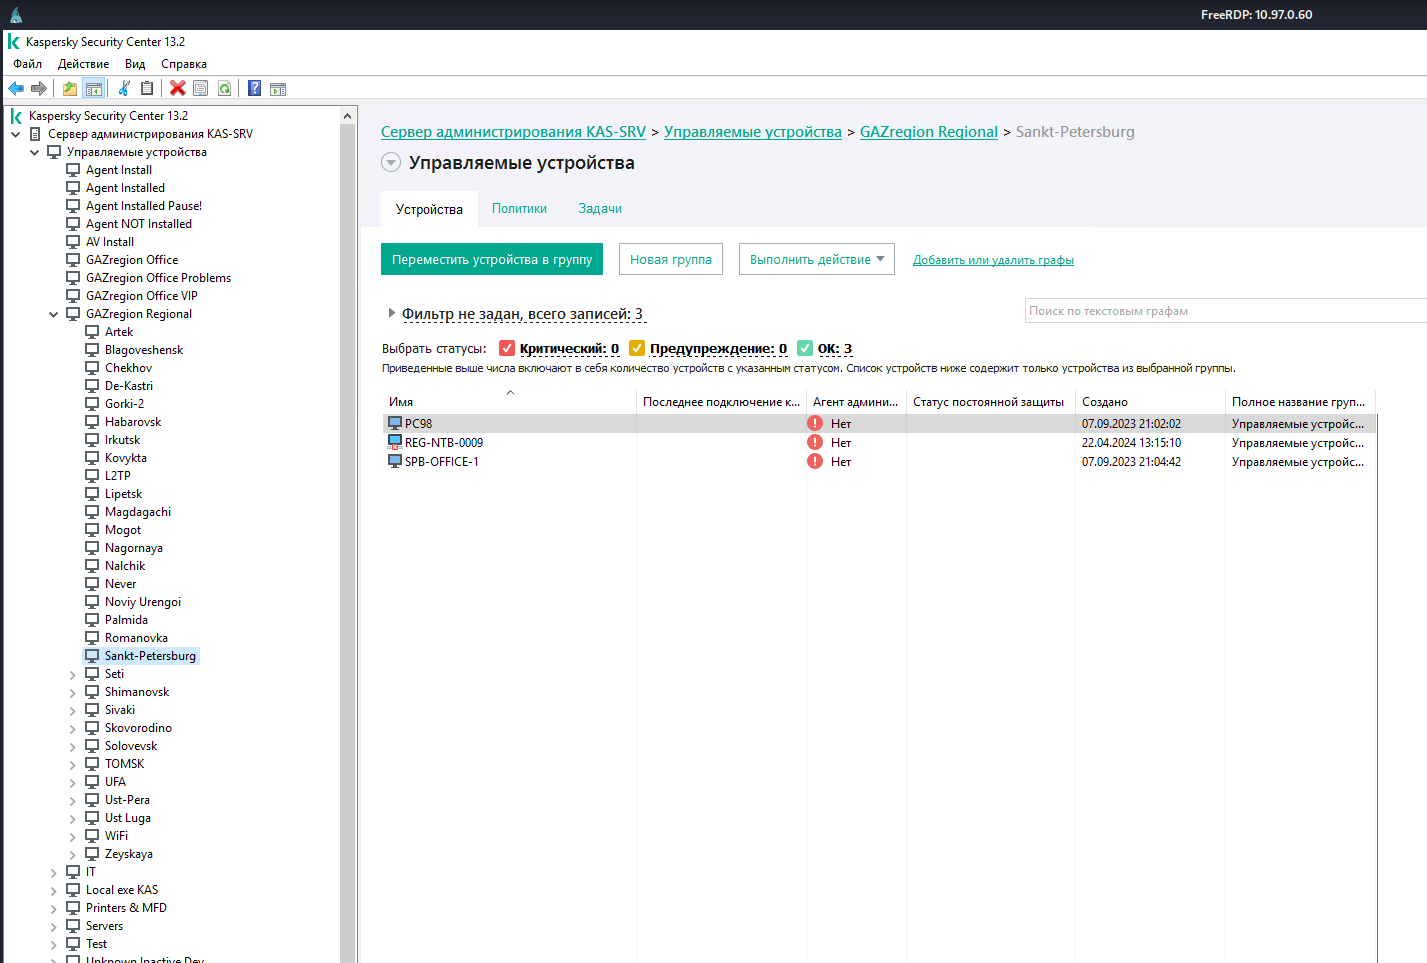Screen dimensions: 1427x963
Task: Click the Back arrow toolbar icon
Action: point(16,88)
